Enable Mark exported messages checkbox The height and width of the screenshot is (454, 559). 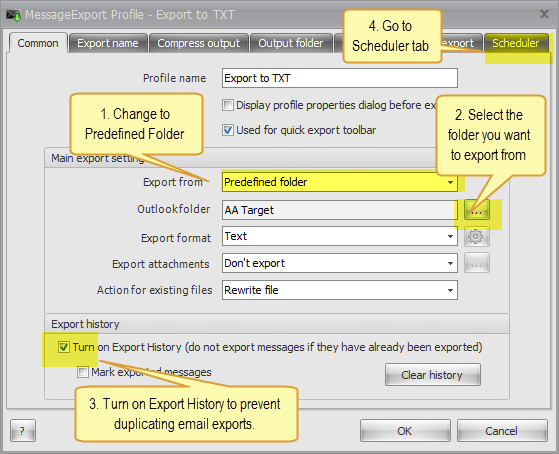83,372
